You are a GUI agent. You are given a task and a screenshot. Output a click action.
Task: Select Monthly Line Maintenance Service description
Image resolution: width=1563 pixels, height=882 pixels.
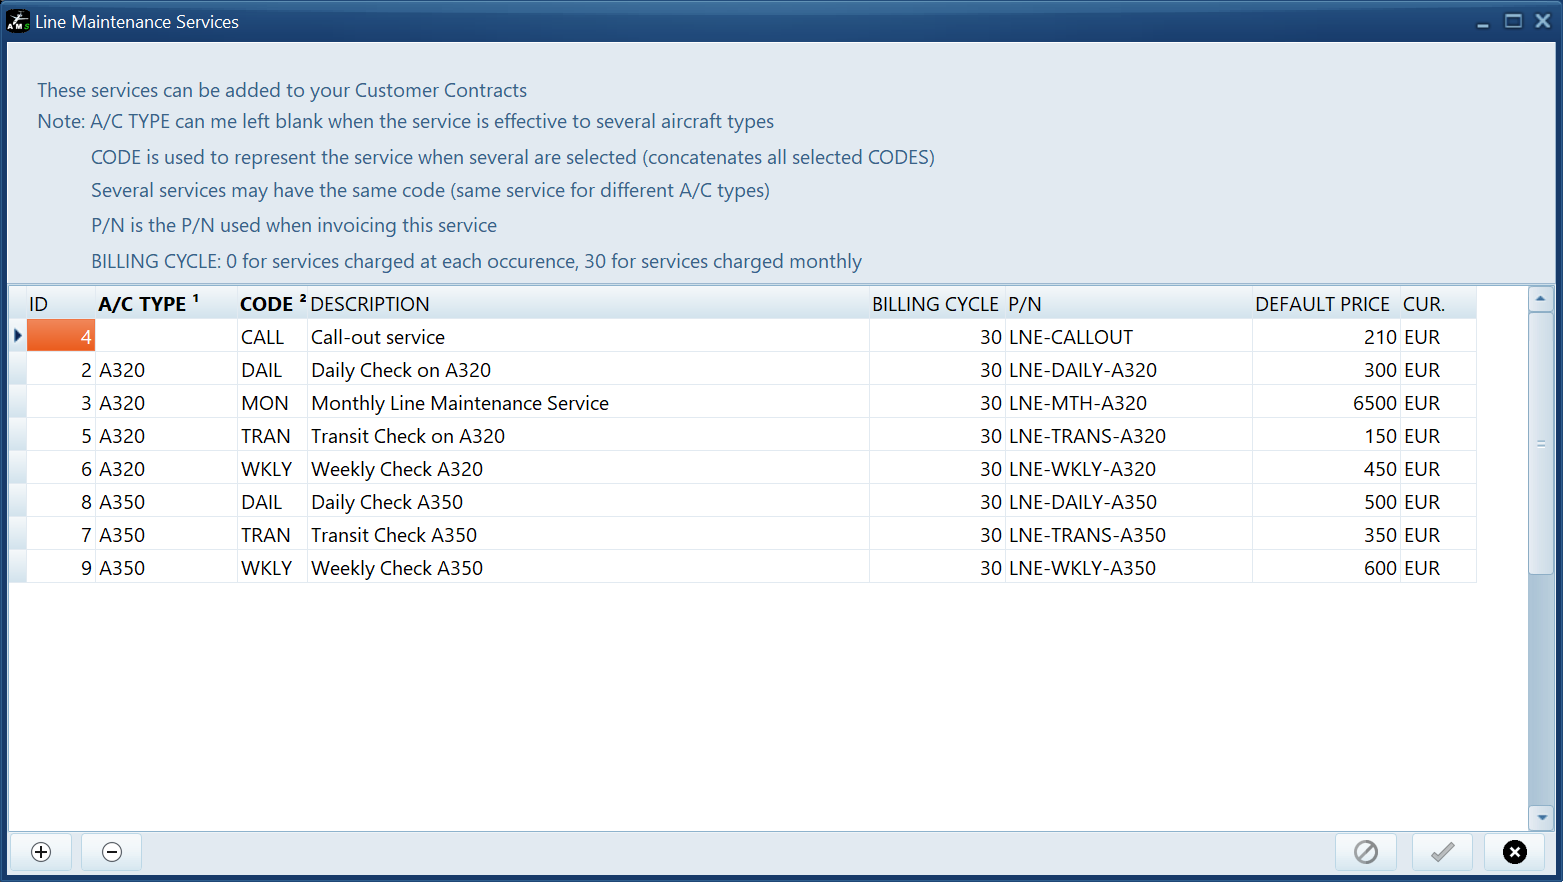pos(588,403)
